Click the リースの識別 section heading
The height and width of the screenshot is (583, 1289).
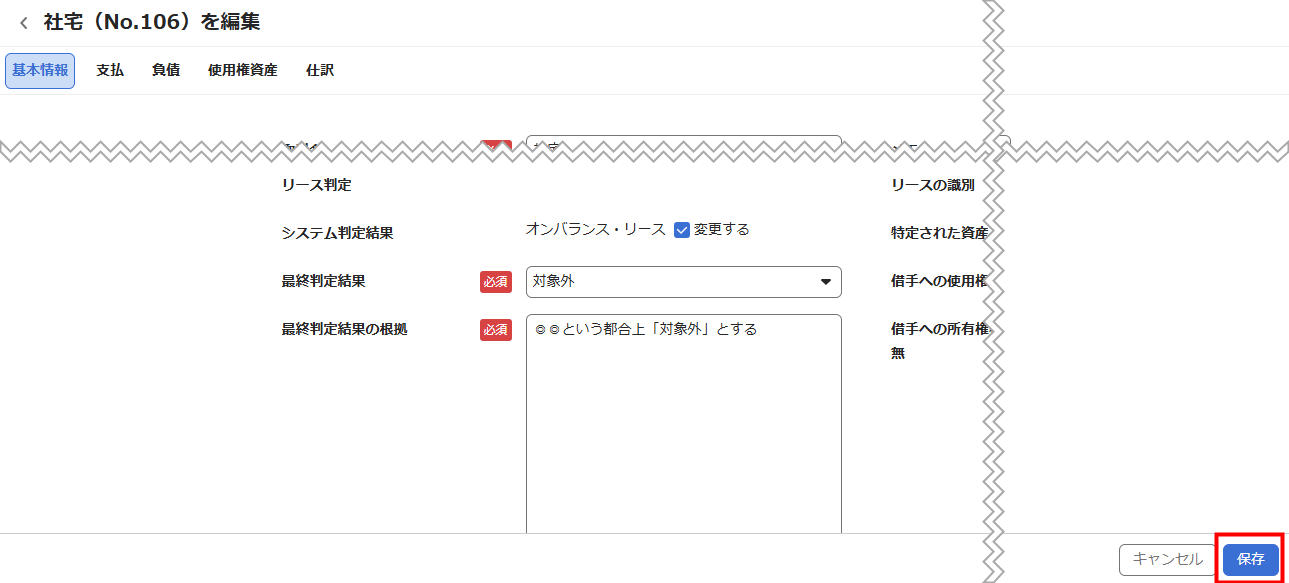tap(932, 185)
